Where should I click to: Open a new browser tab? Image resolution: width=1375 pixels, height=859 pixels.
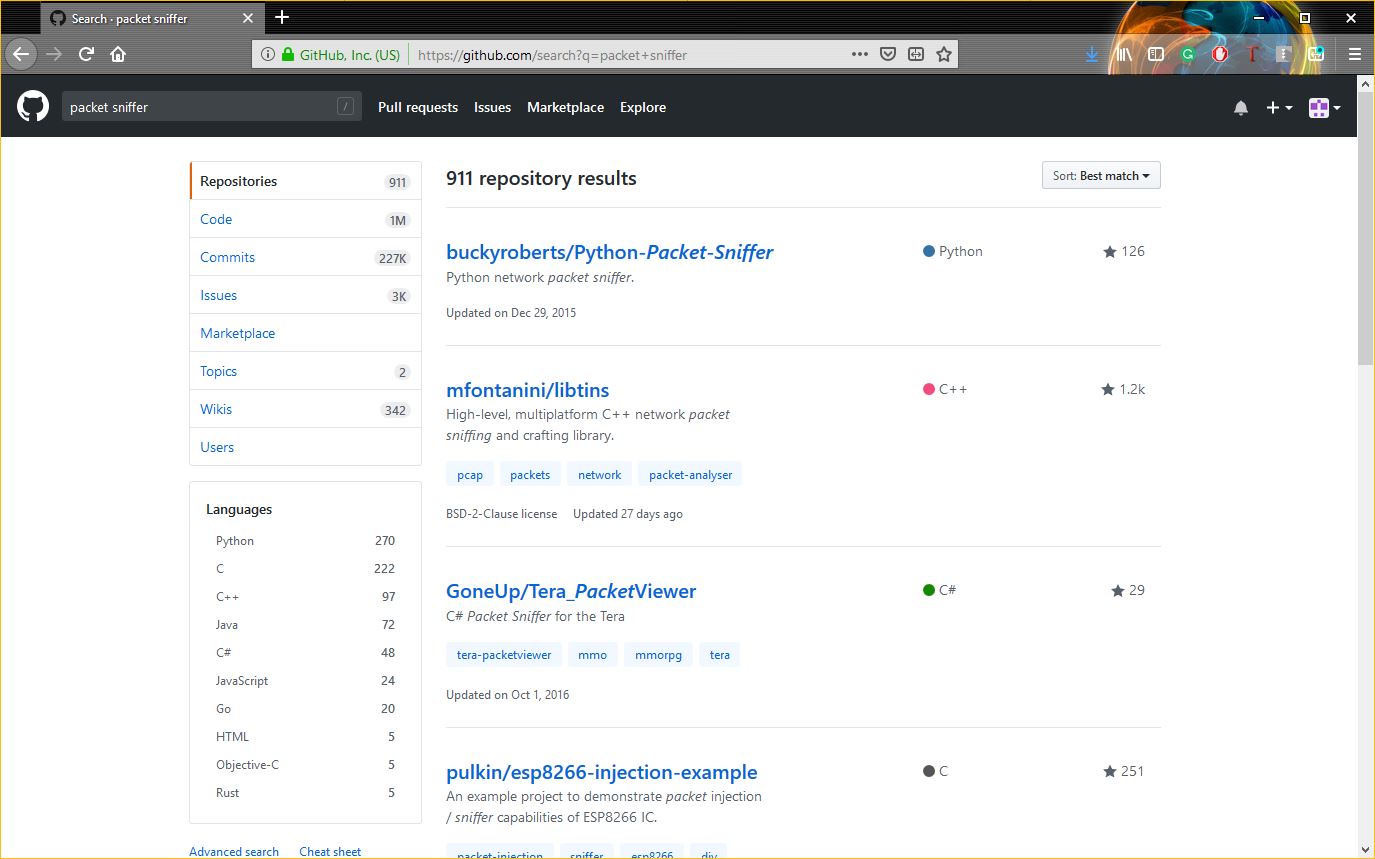pyautogui.click(x=282, y=17)
